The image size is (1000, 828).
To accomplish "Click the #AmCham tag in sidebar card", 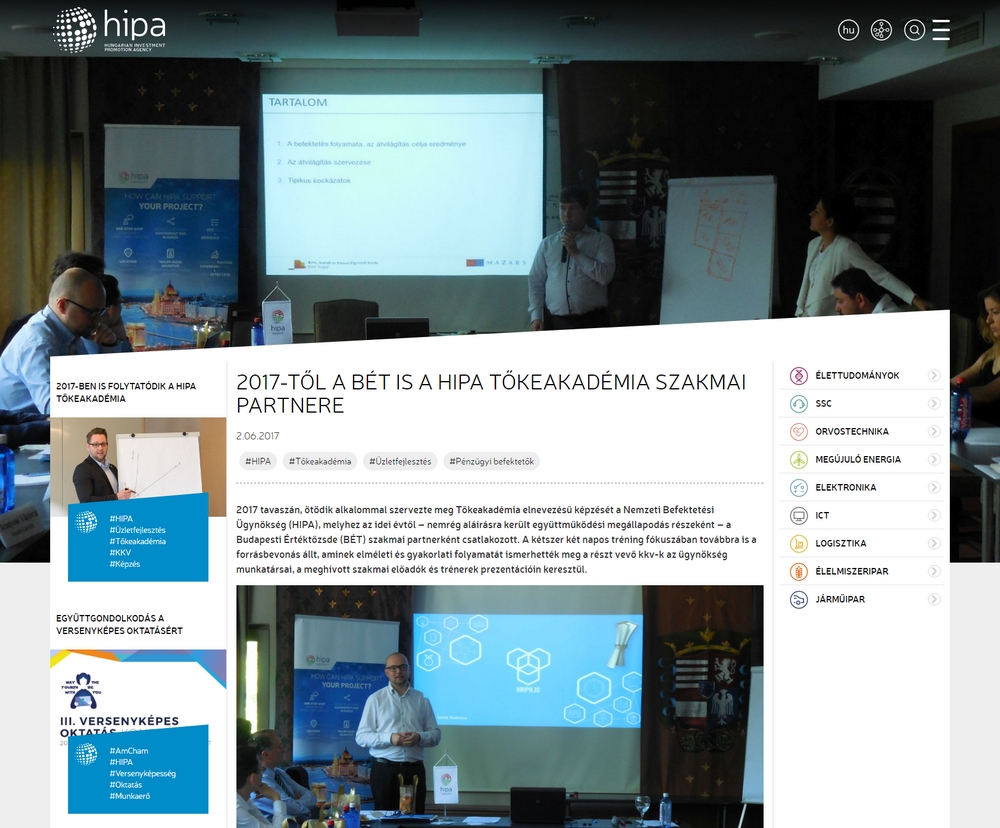I will pos(128,751).
